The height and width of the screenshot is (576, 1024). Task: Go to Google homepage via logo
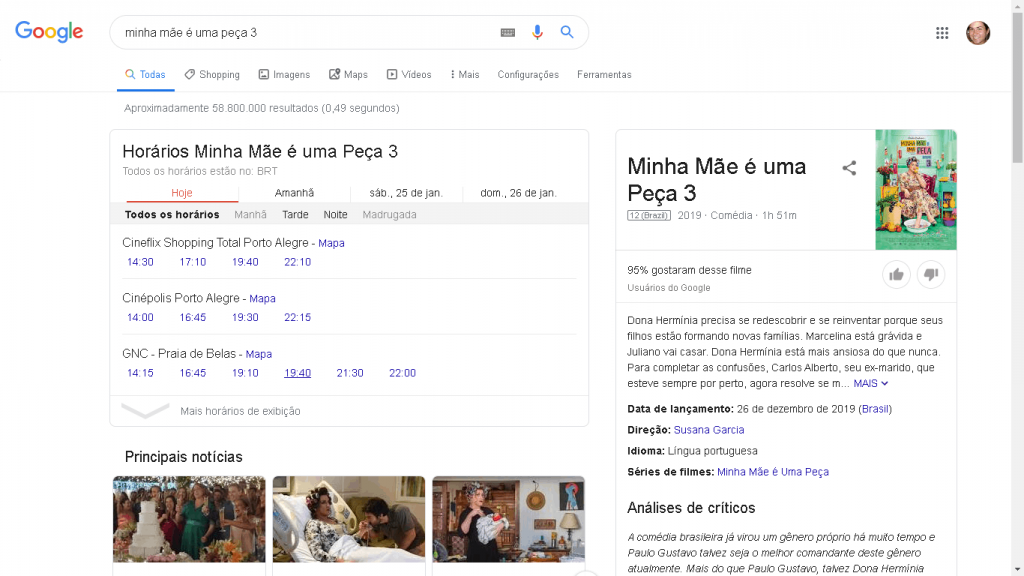coord(49,31)
